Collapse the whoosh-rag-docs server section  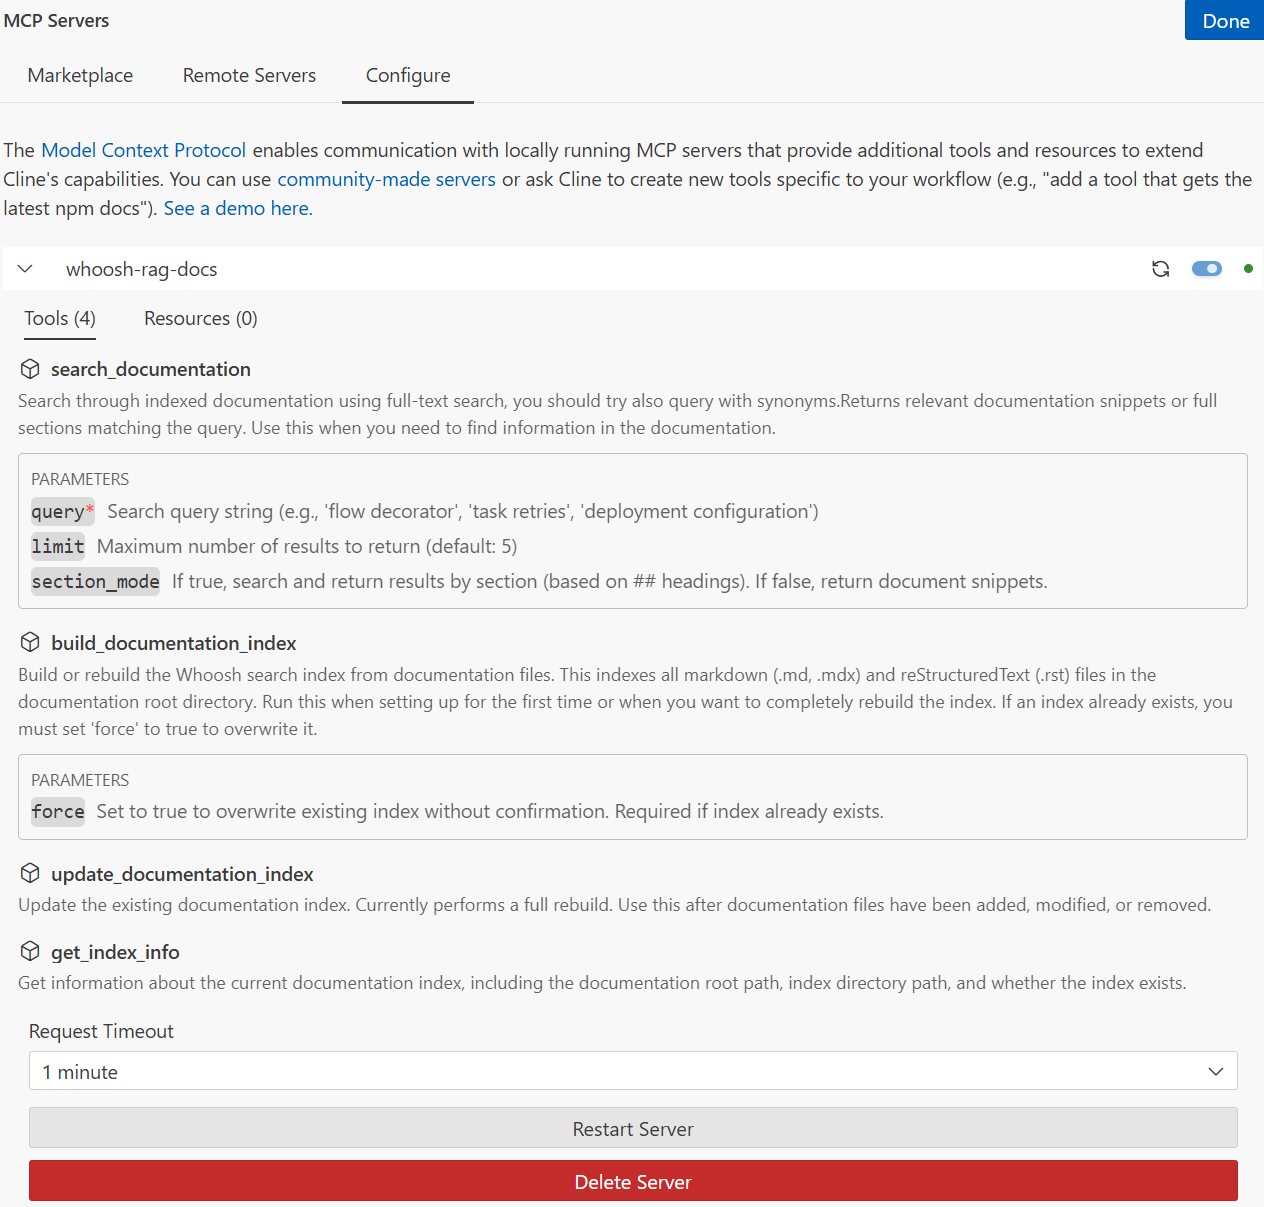click(26, 269)
